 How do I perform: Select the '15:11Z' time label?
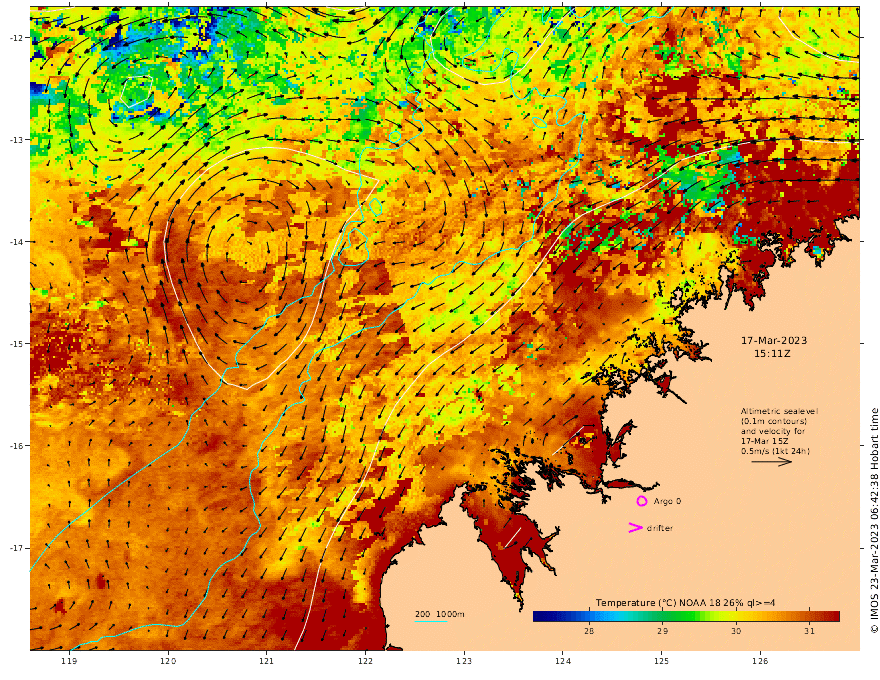(x=772, y=354)
